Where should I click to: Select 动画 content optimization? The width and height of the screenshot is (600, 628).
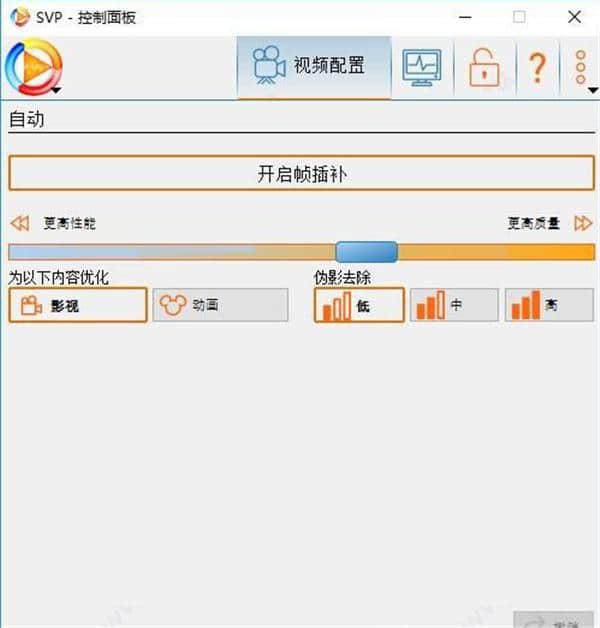pos(220,305)
